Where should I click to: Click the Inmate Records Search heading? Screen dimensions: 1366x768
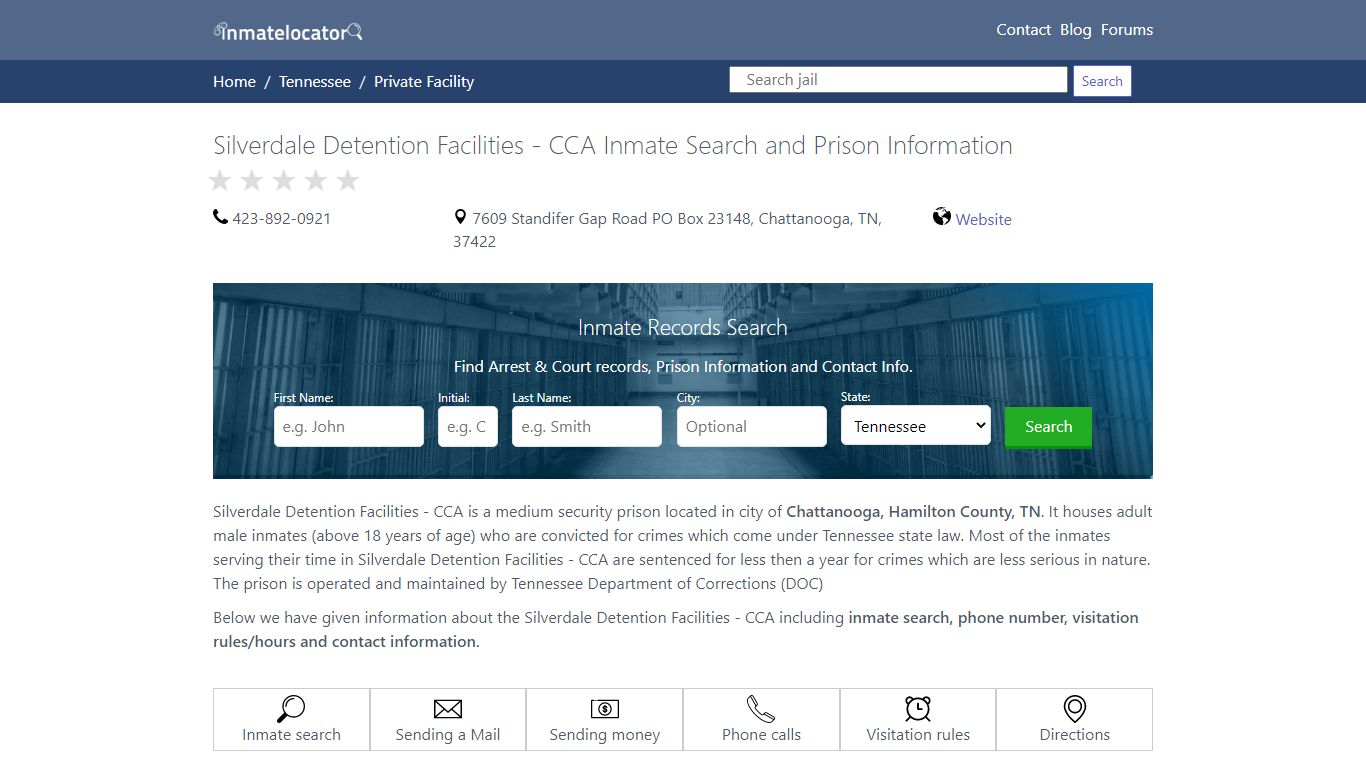coord(683,328)
